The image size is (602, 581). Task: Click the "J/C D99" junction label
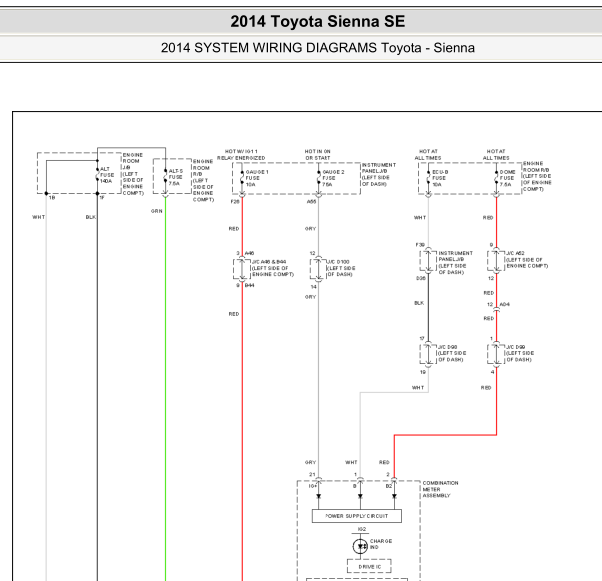(x=519, y=353)
